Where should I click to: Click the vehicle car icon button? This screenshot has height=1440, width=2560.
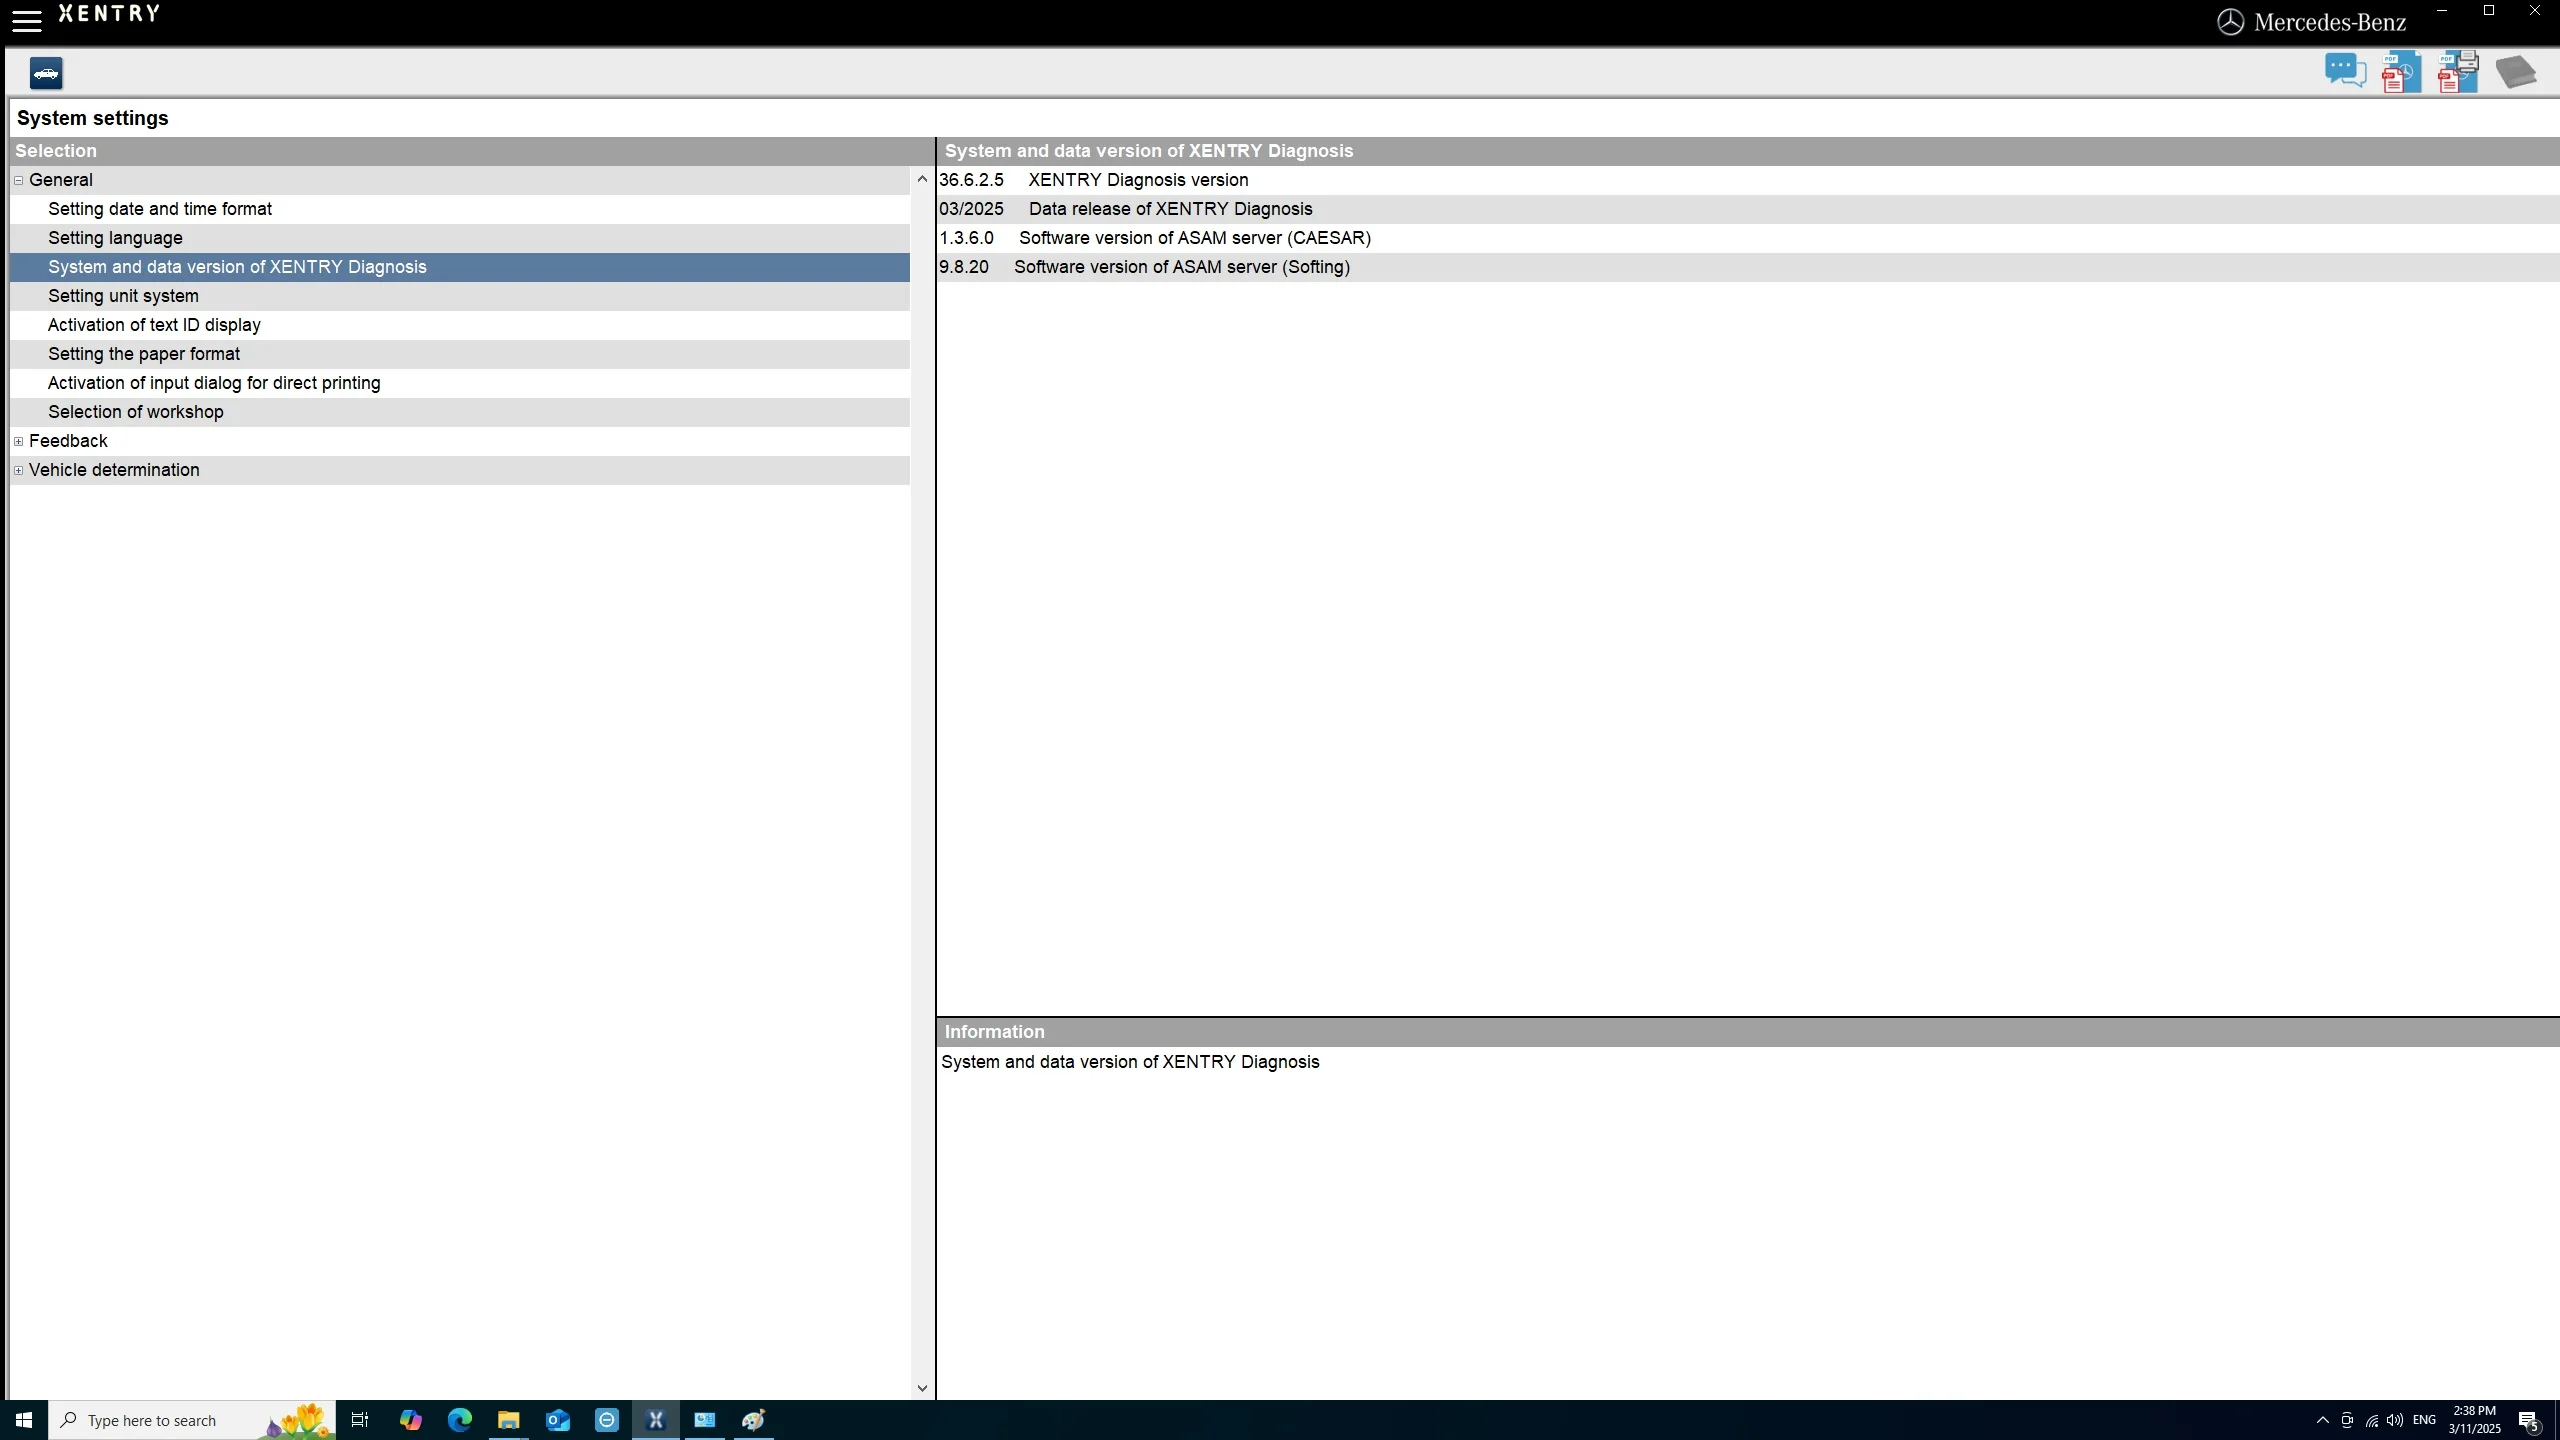(x=46, y=73)
